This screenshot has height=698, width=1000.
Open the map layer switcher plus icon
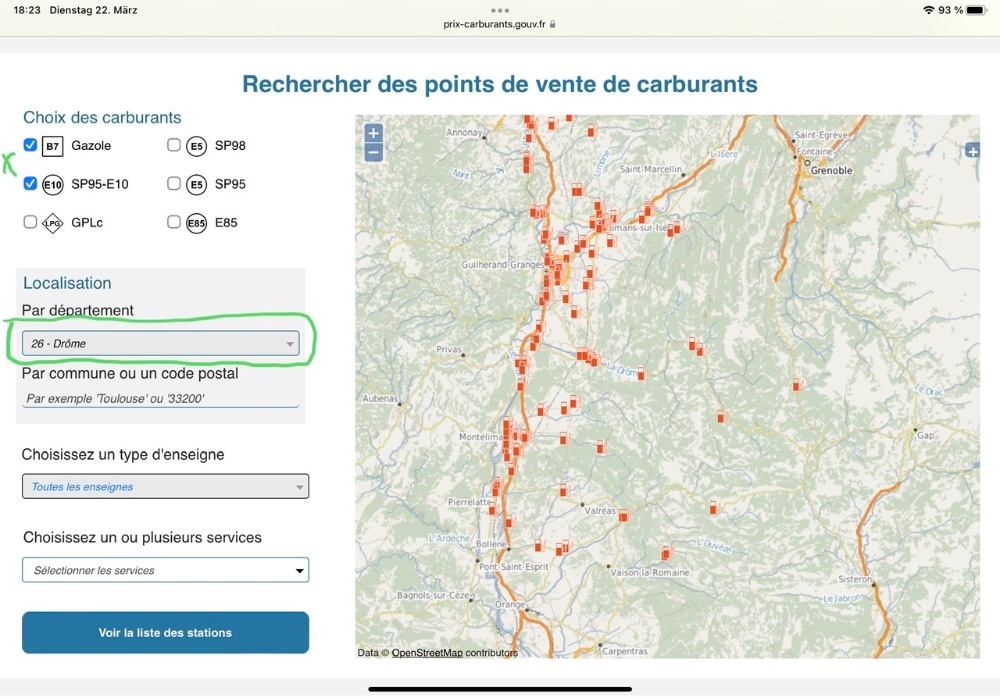(972, 151)
